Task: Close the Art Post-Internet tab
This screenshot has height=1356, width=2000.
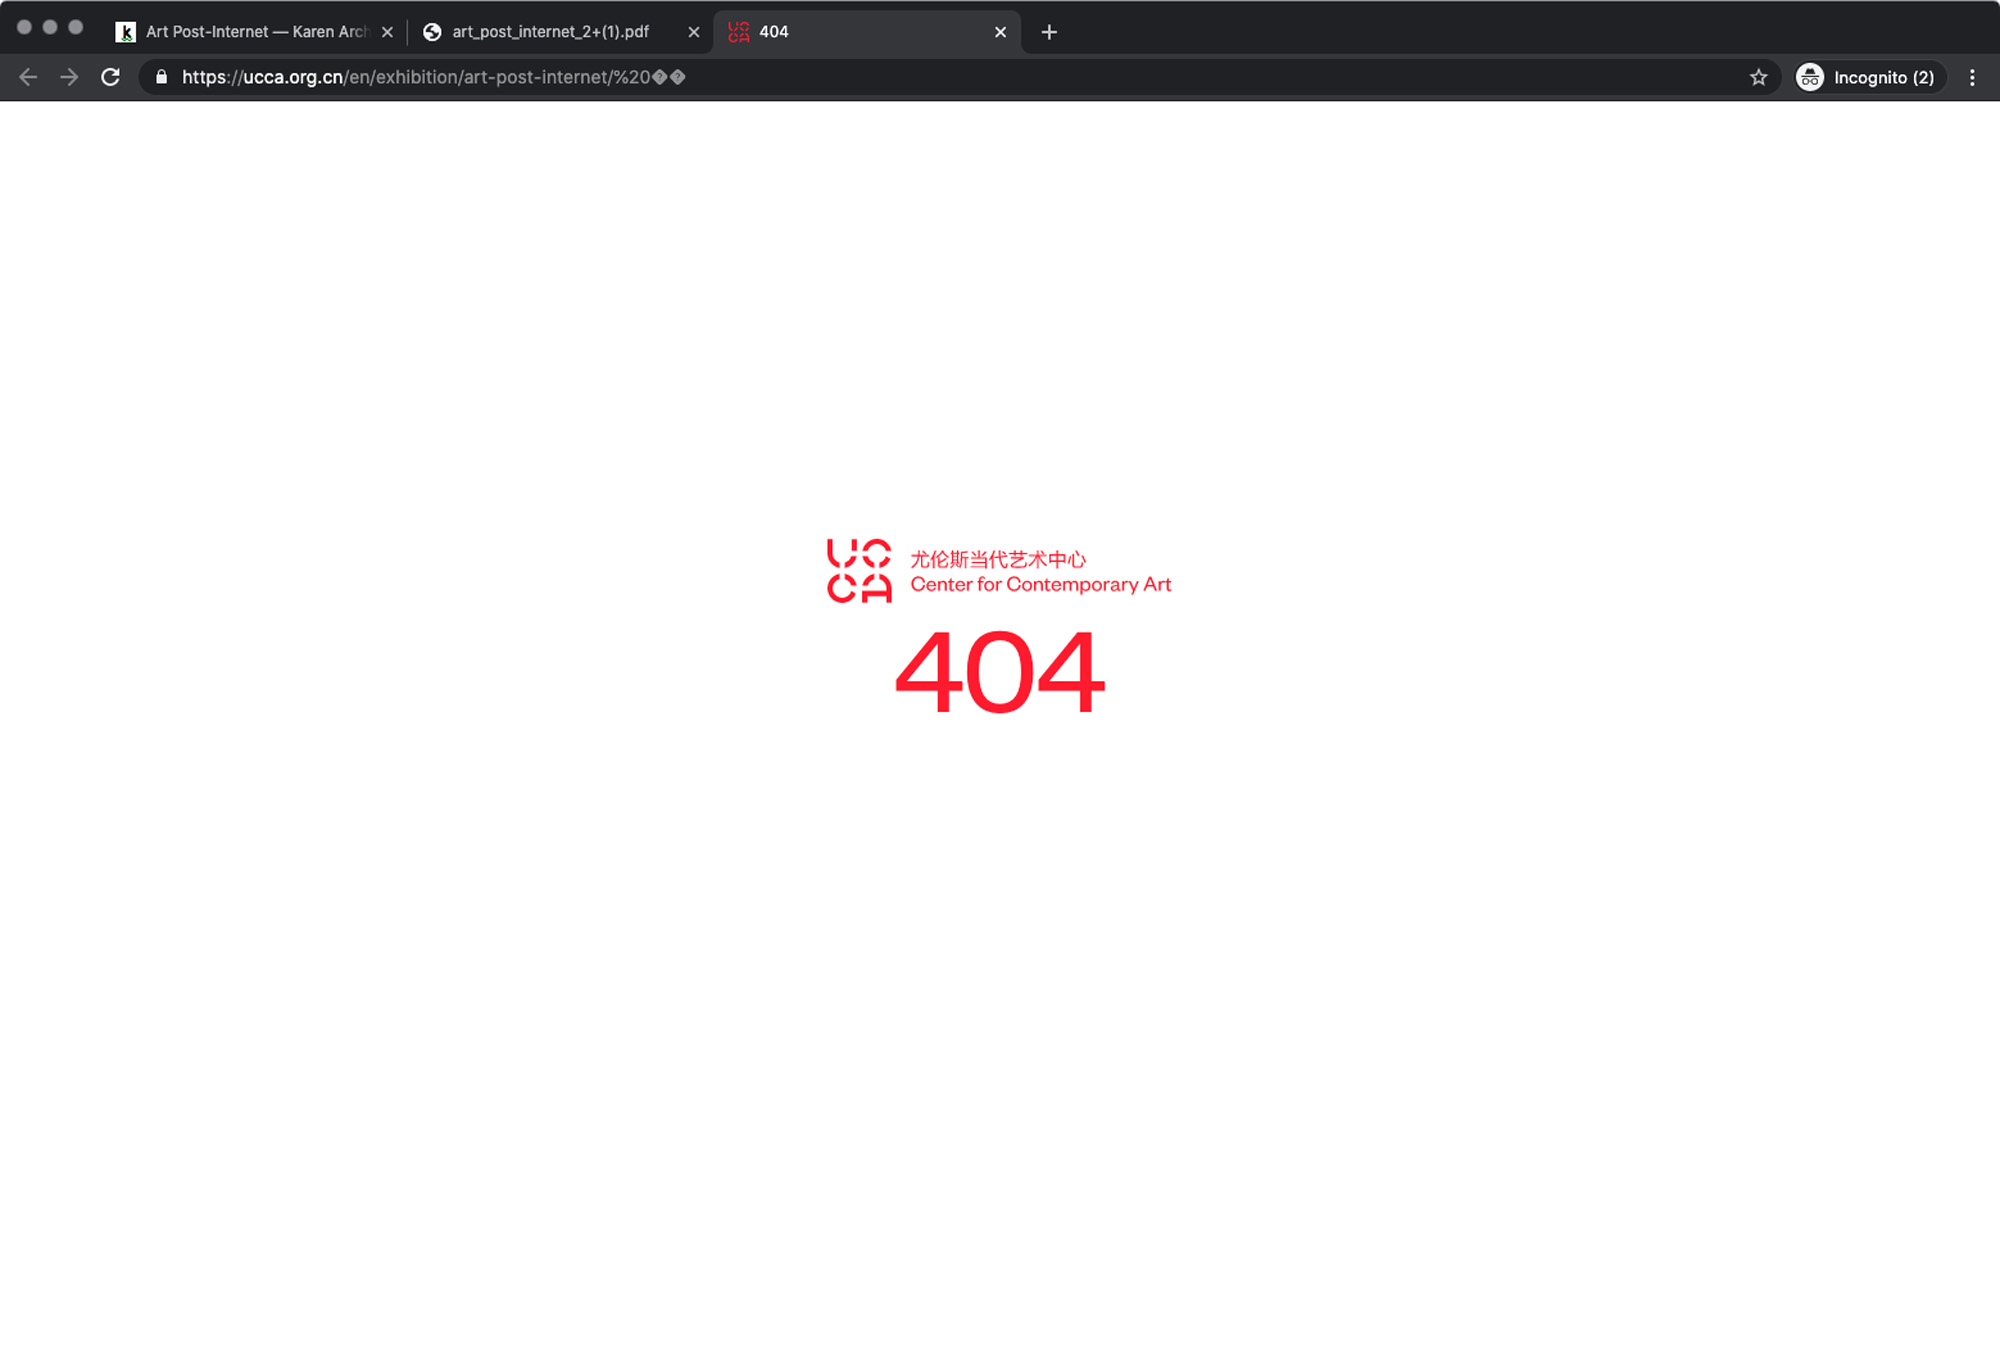Action: click(387, 32)
